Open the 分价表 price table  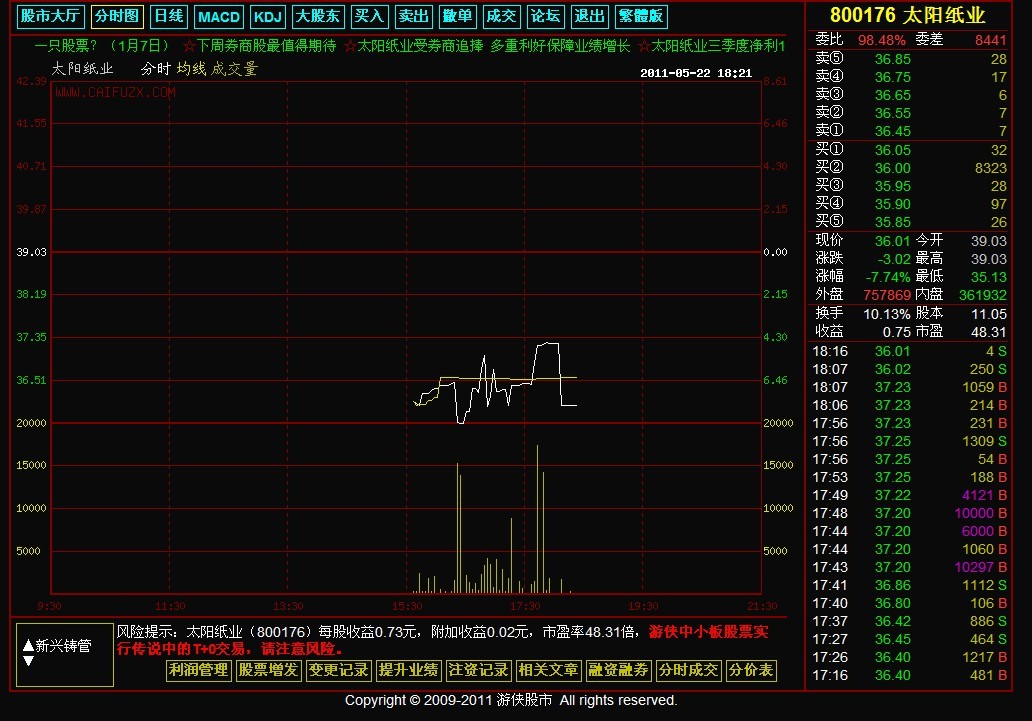click(x=751, y=670)
